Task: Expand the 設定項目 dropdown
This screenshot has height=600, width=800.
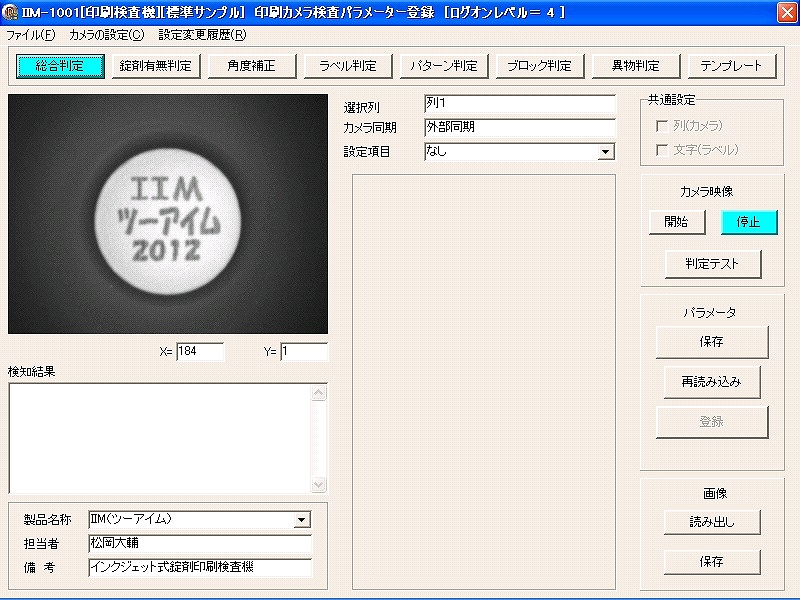Action: coord(605,152)
